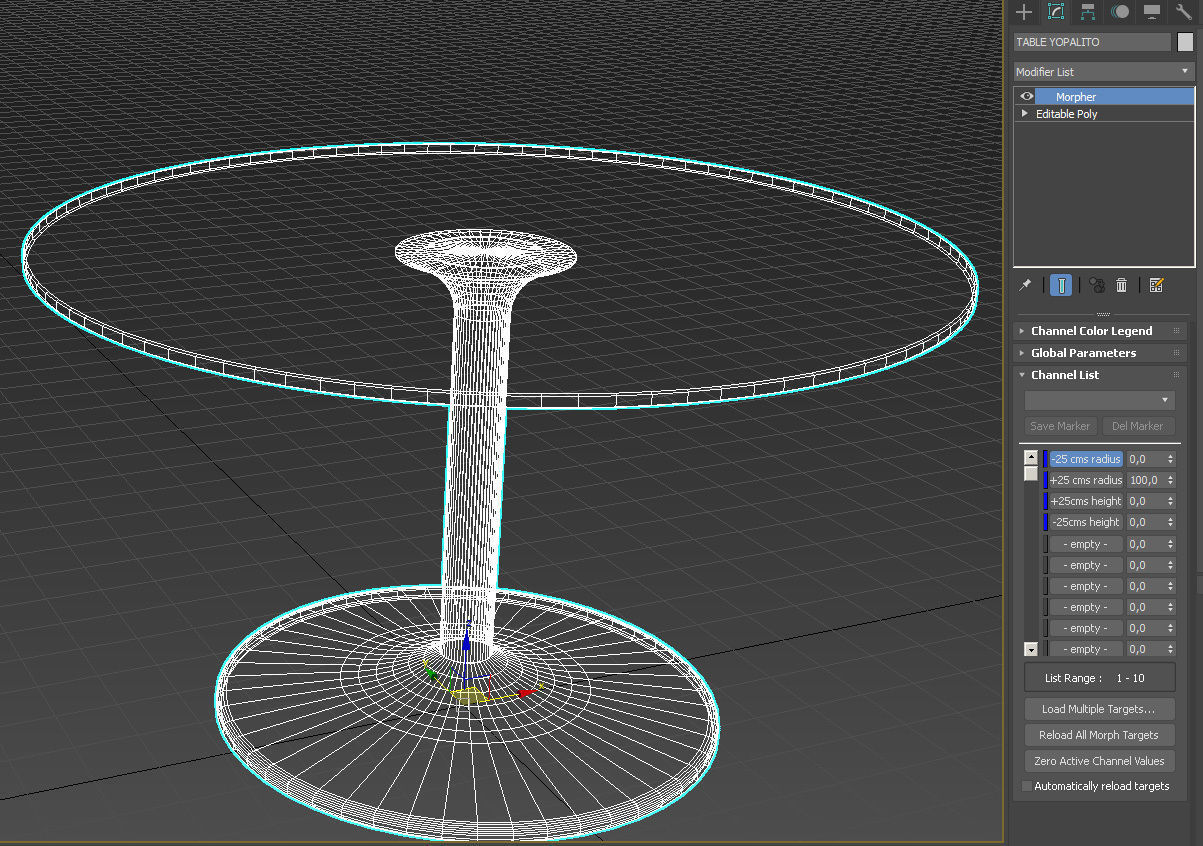This screenshot has width=1203, height=846.
Task: Open the Display panel tab
Action: [1152, 12]
